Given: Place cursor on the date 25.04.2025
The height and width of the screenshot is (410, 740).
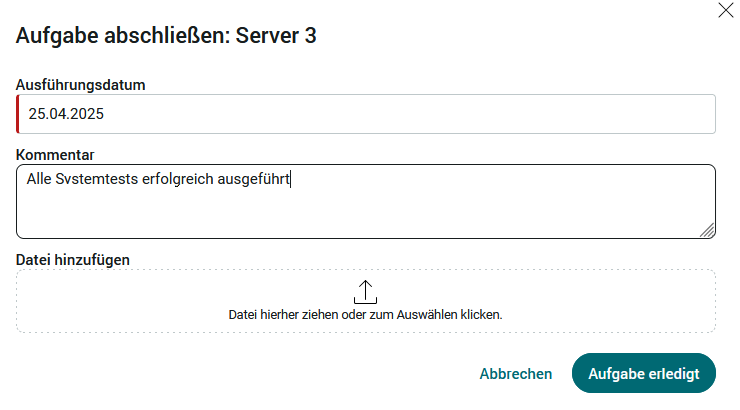Looking at the screenshot, I should click(x=66, y=114).
